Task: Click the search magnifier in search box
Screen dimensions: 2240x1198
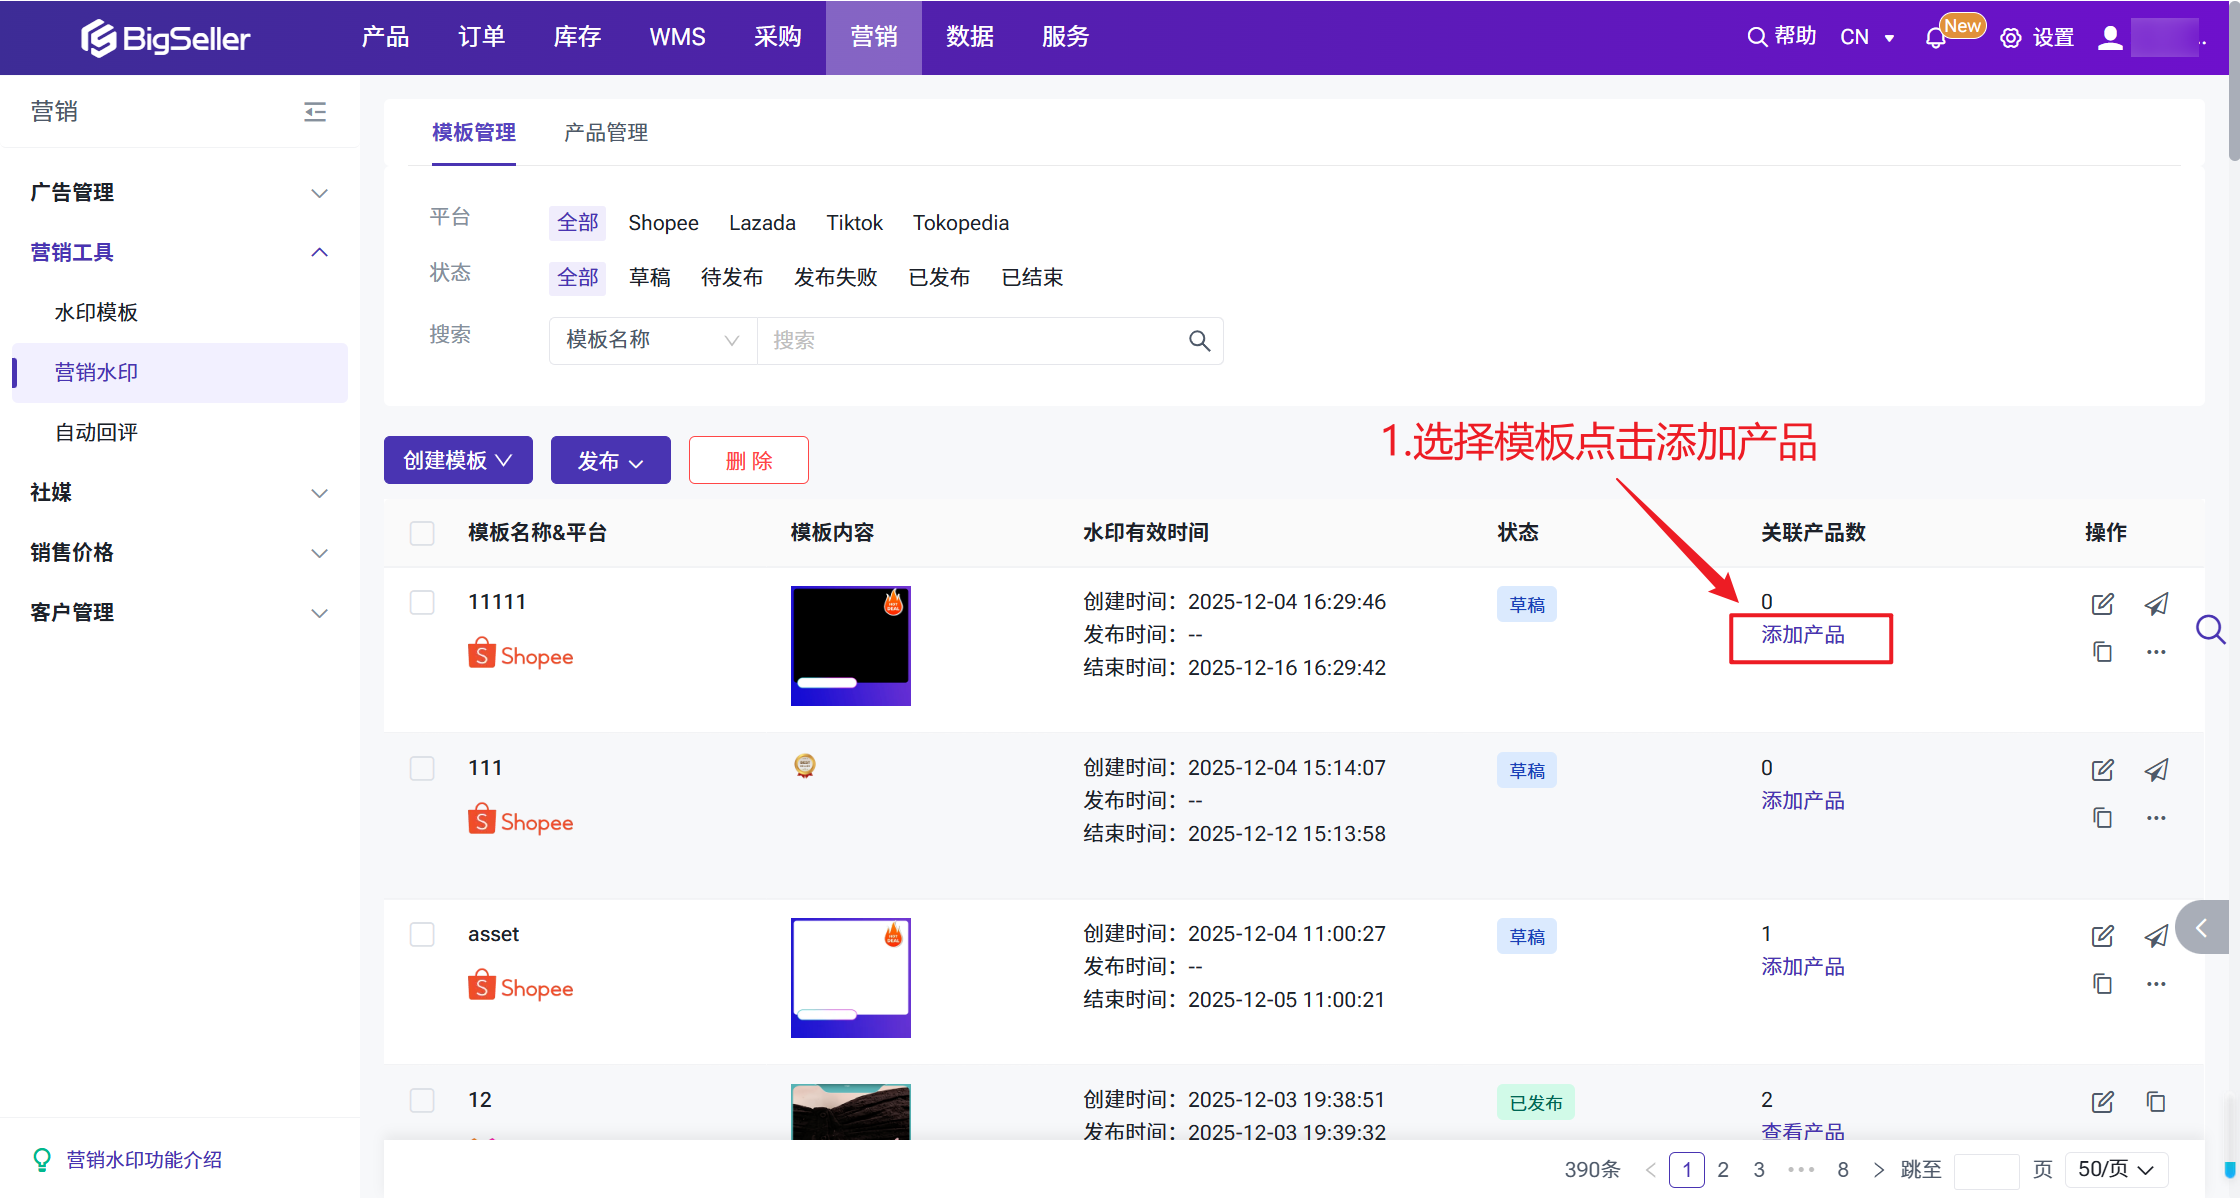Action: tap(1199, 341)
